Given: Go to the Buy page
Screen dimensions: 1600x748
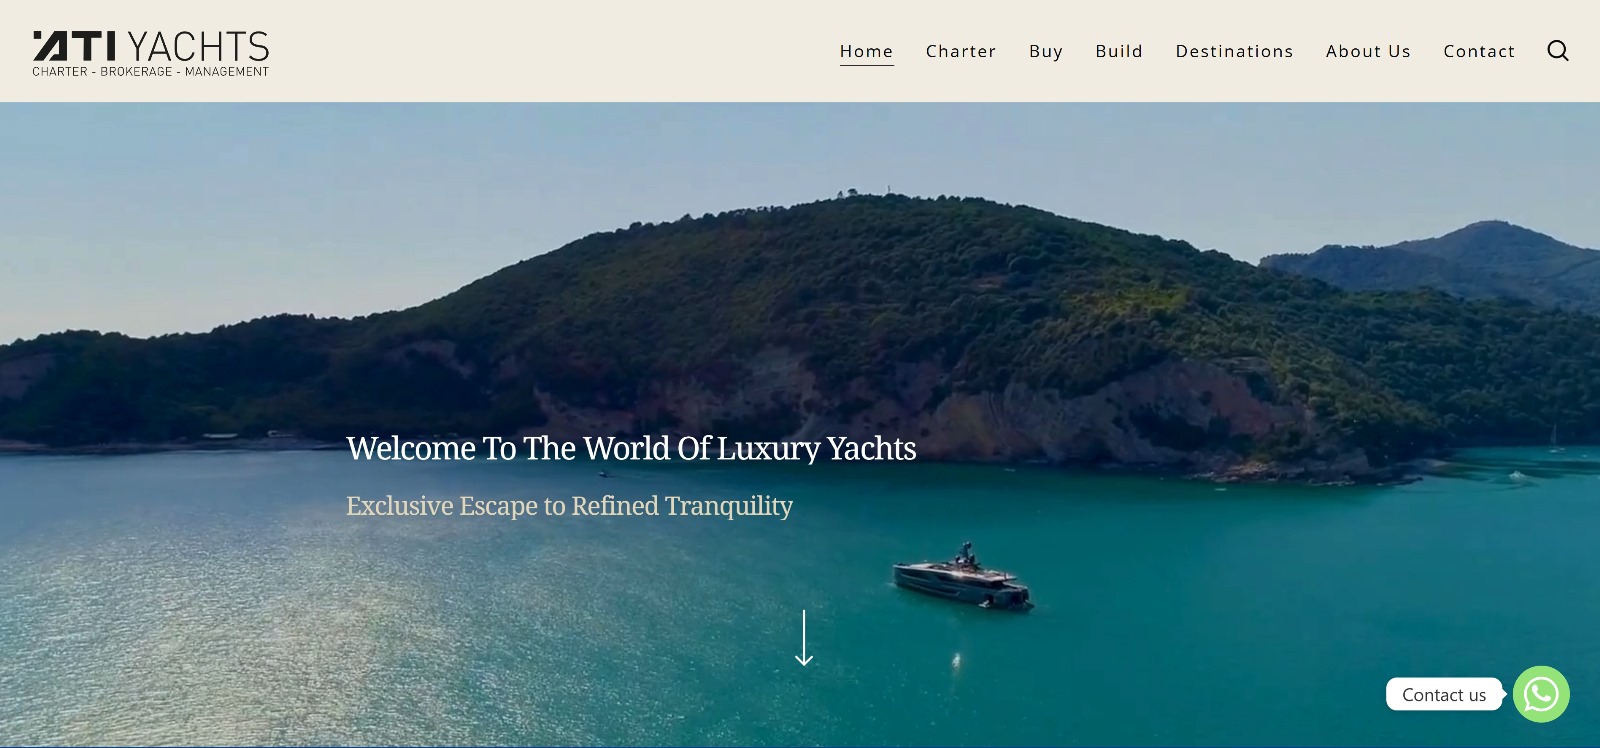Looking at the screenshot, I should click(x=1046, y=51).
